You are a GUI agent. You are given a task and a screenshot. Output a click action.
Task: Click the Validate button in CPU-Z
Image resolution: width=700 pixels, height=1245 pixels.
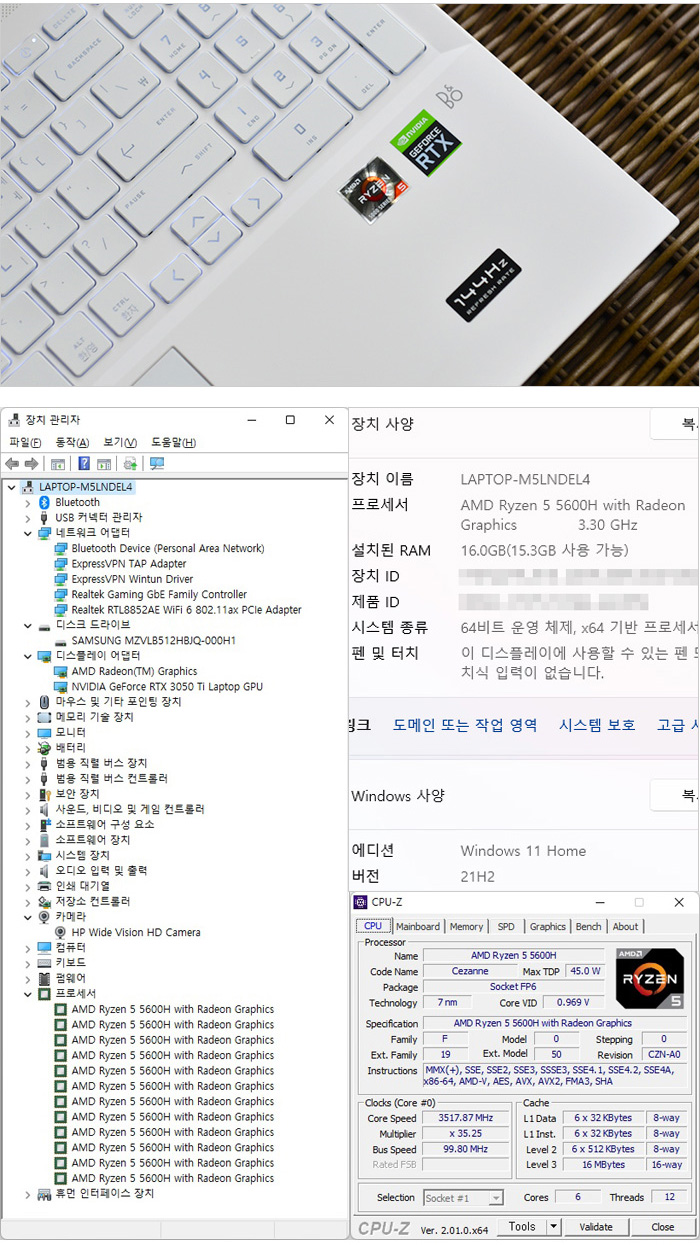point(596,1227)
